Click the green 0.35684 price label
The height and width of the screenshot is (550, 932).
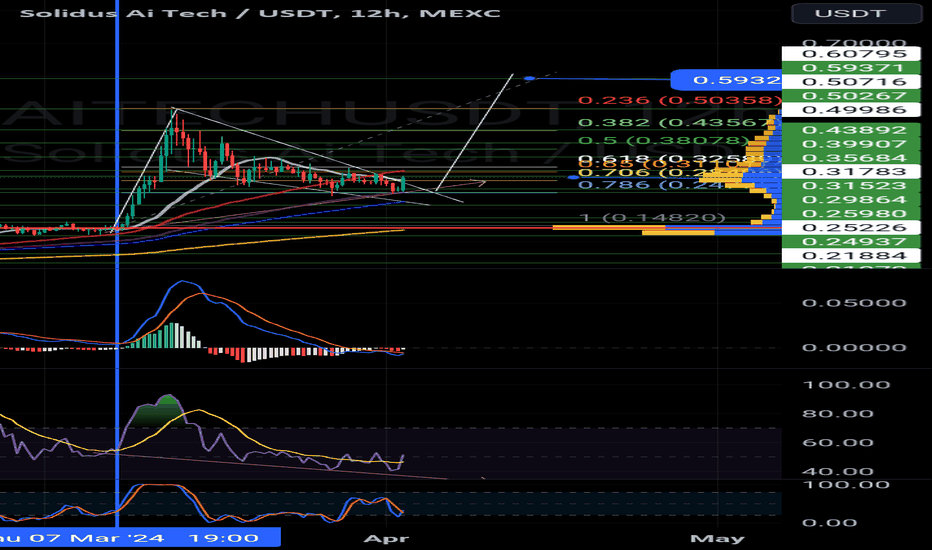pos(852,158)
